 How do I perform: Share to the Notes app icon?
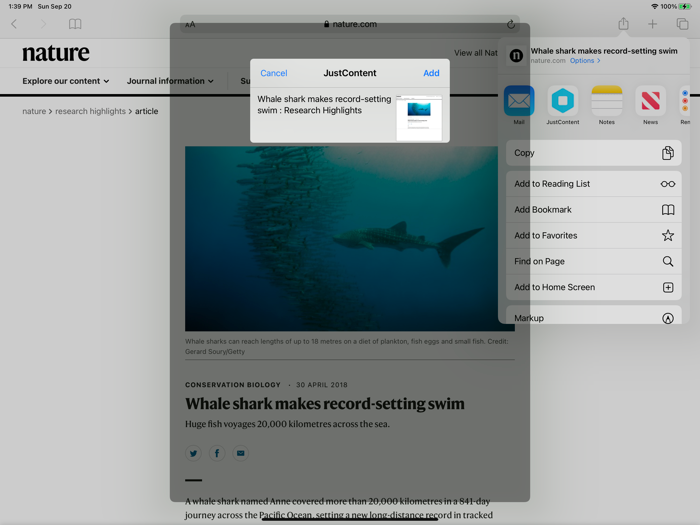[x=606, y=101]
